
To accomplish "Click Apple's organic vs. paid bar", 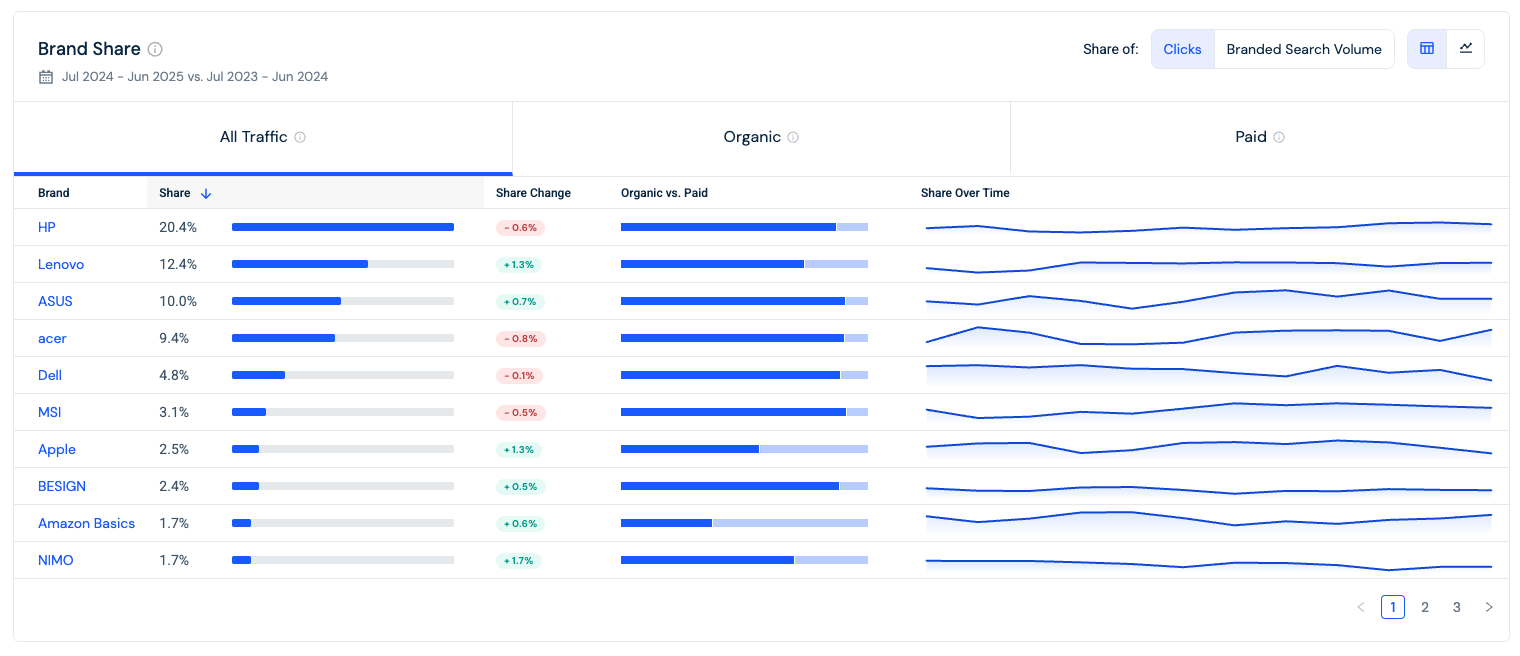I will (x=744, y=449).
